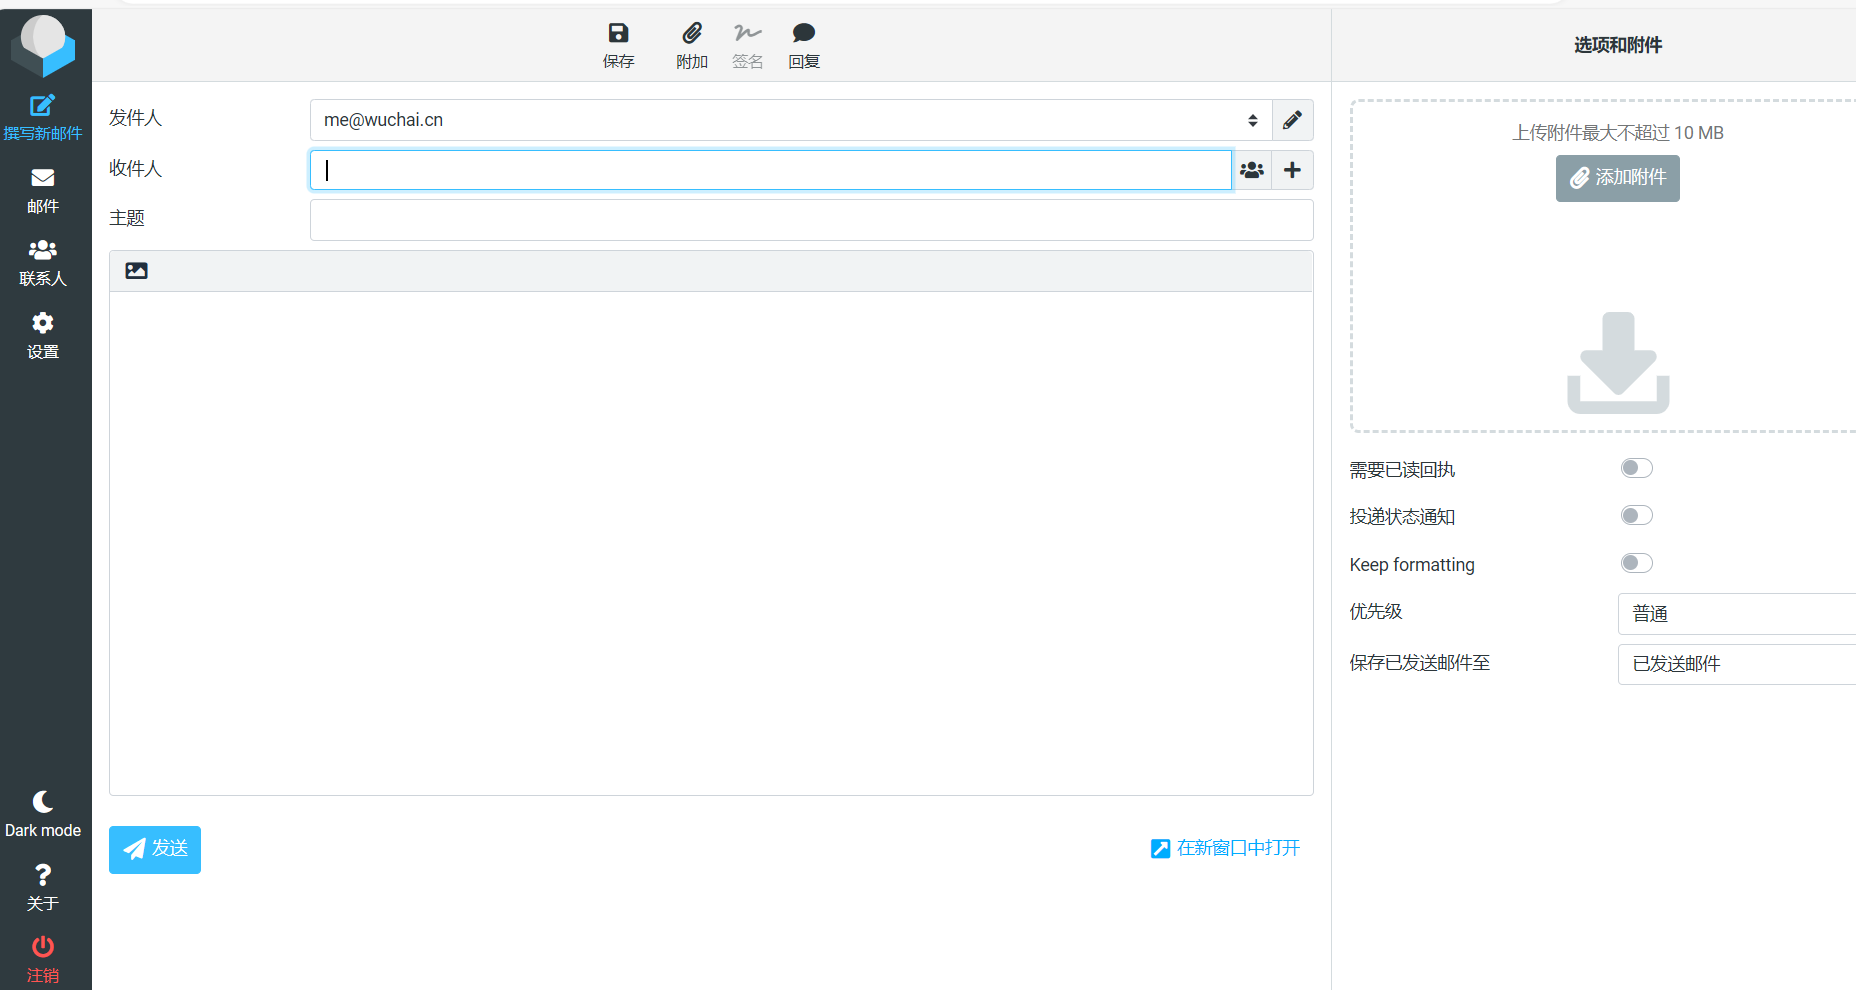Turn on the Keep formatting switch
Screen dimensions: 1856x990
click(1636, 563)
